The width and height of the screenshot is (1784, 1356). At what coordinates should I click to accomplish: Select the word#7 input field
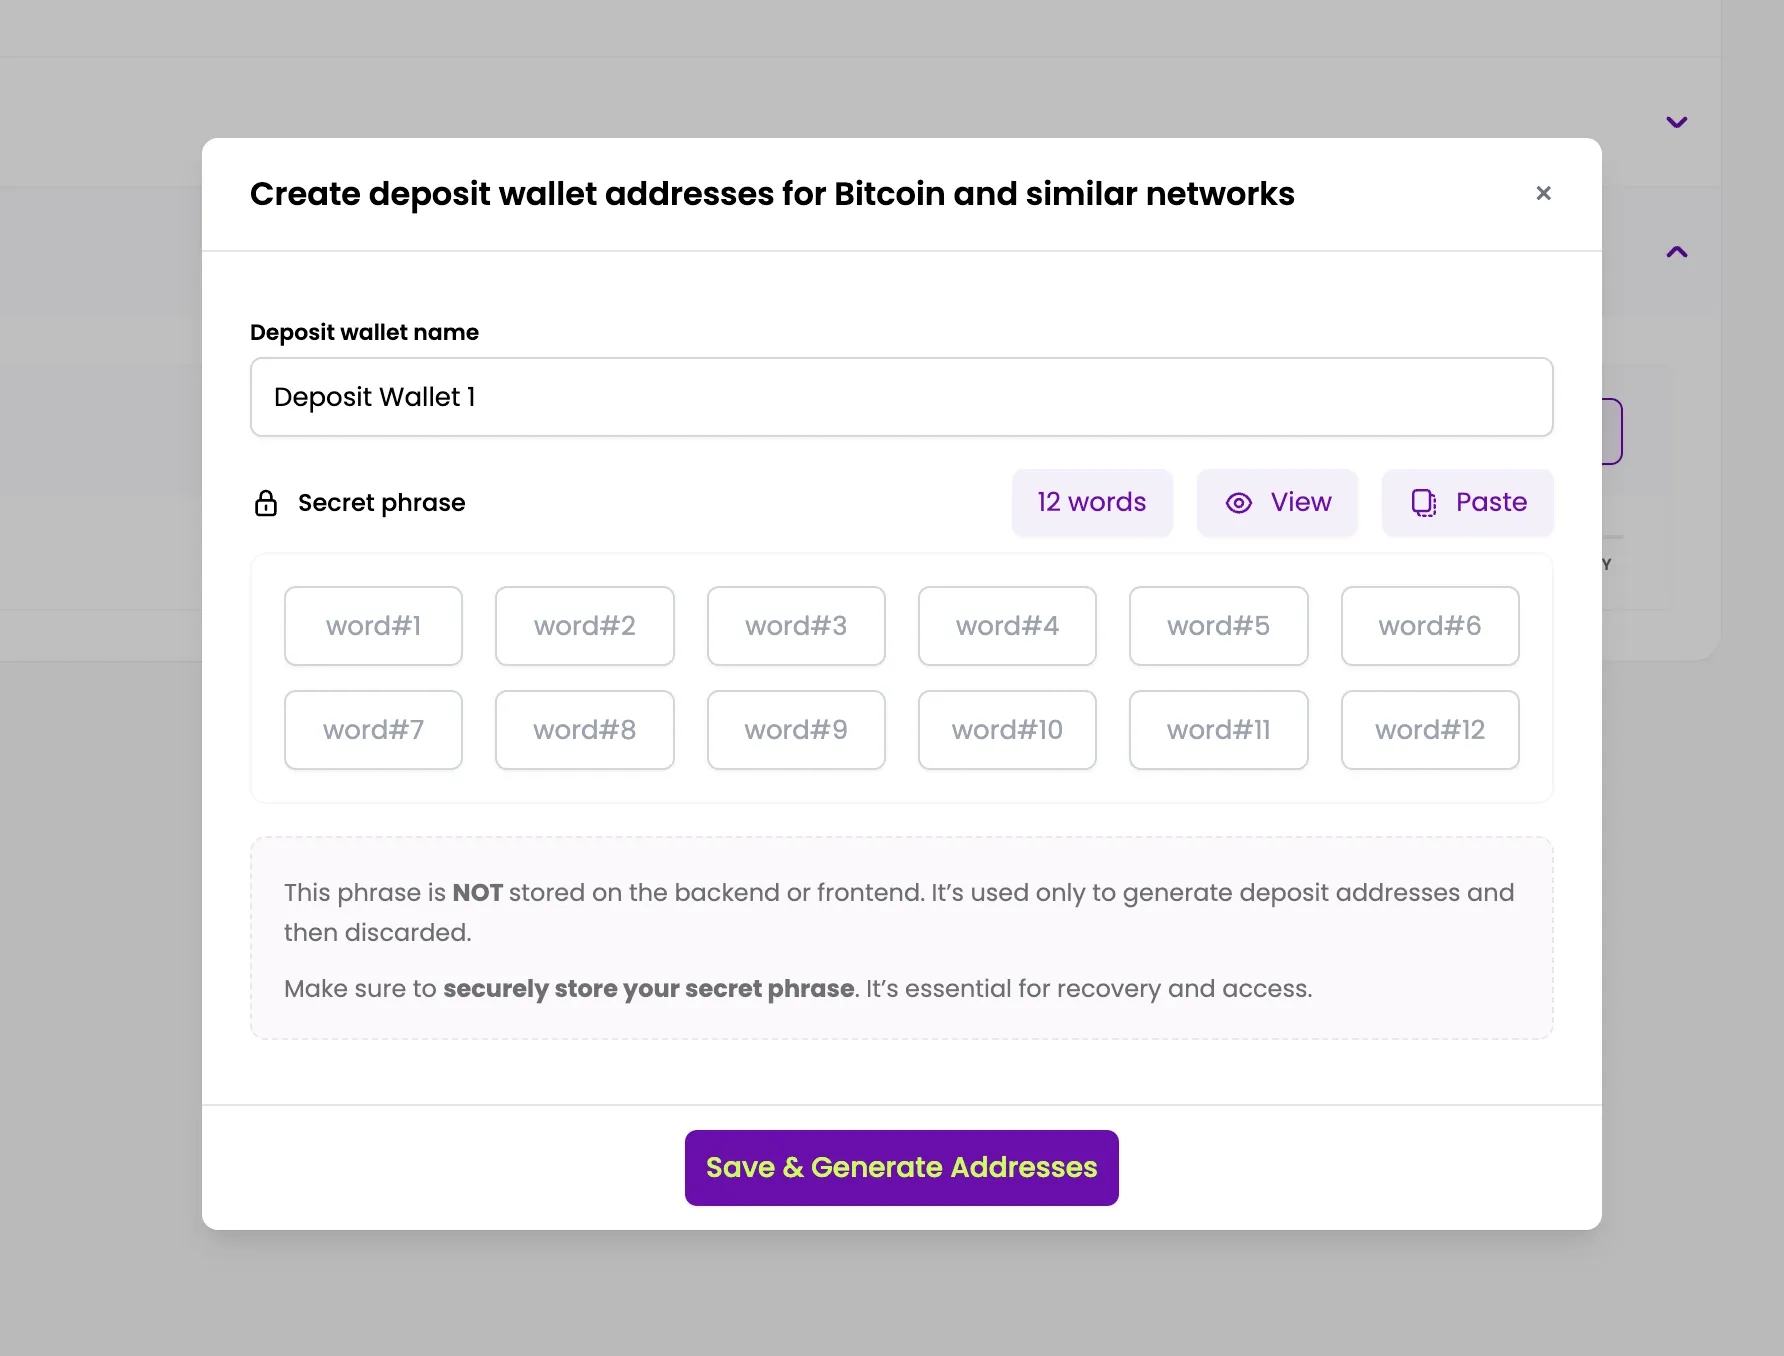(373, 730)
